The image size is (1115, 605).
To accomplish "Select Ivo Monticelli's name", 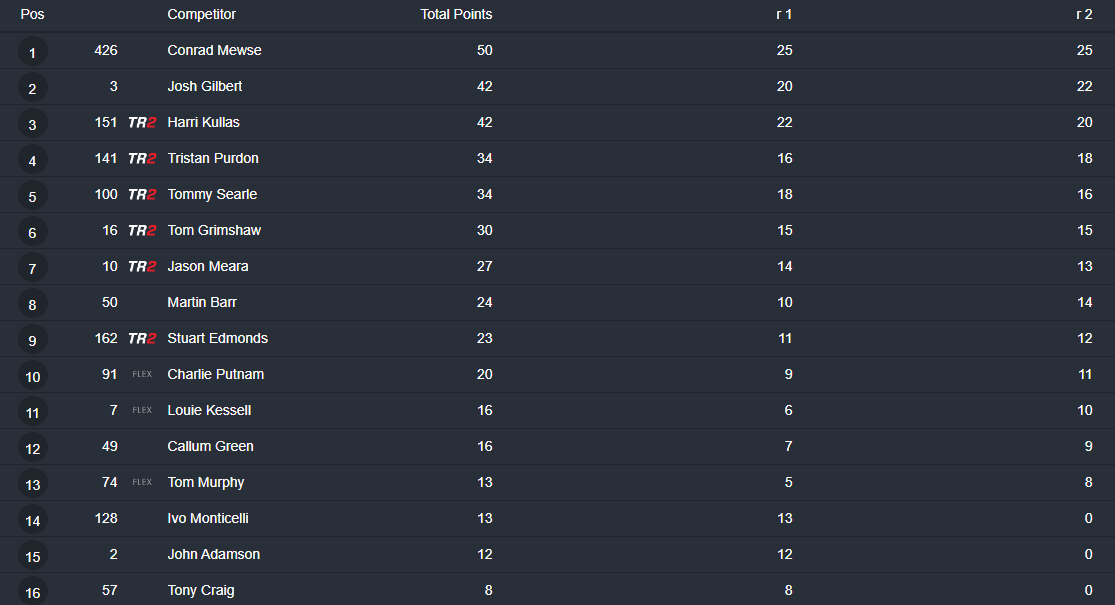I will pos(208,518).
